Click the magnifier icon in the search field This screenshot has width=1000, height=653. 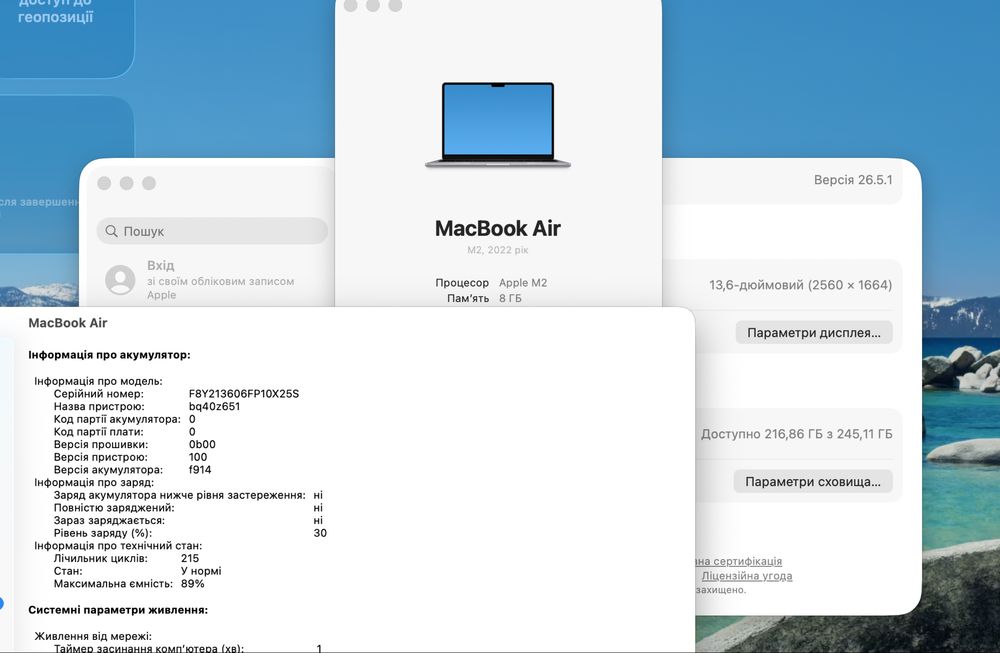pyautogui.click(x=111, y=231)
